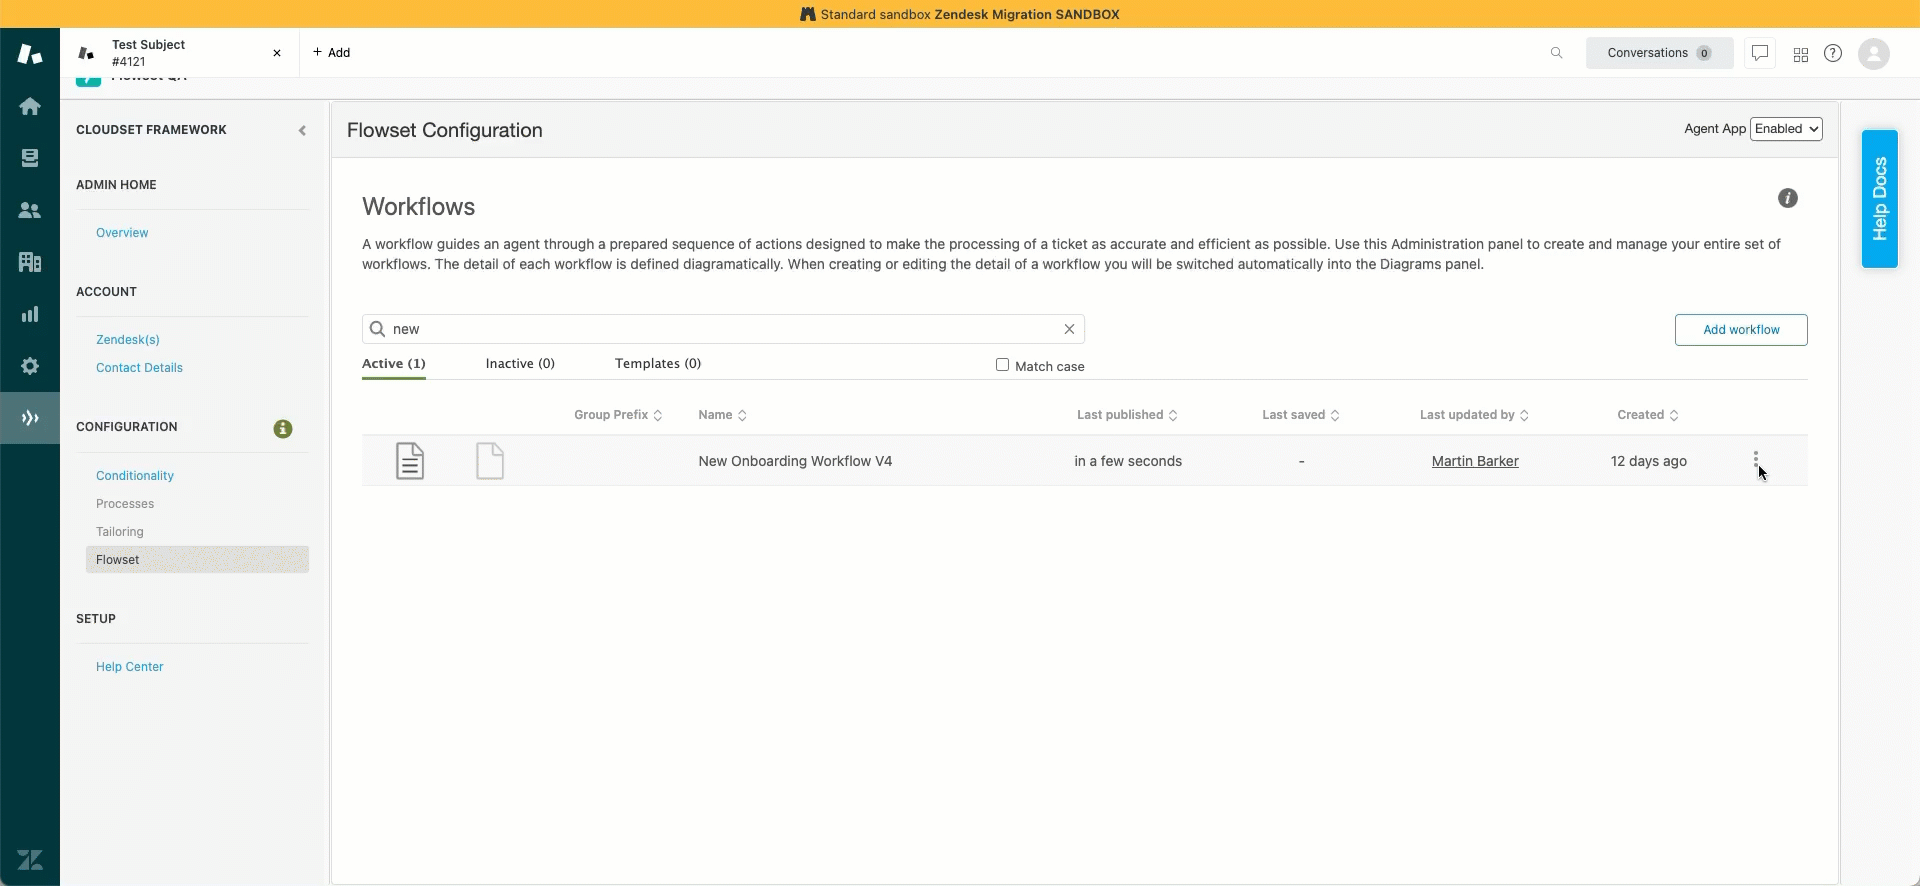Open the Zendesk products grid icon
The width and height of the screenshot is (1920, 886).
click(1801, 55)
